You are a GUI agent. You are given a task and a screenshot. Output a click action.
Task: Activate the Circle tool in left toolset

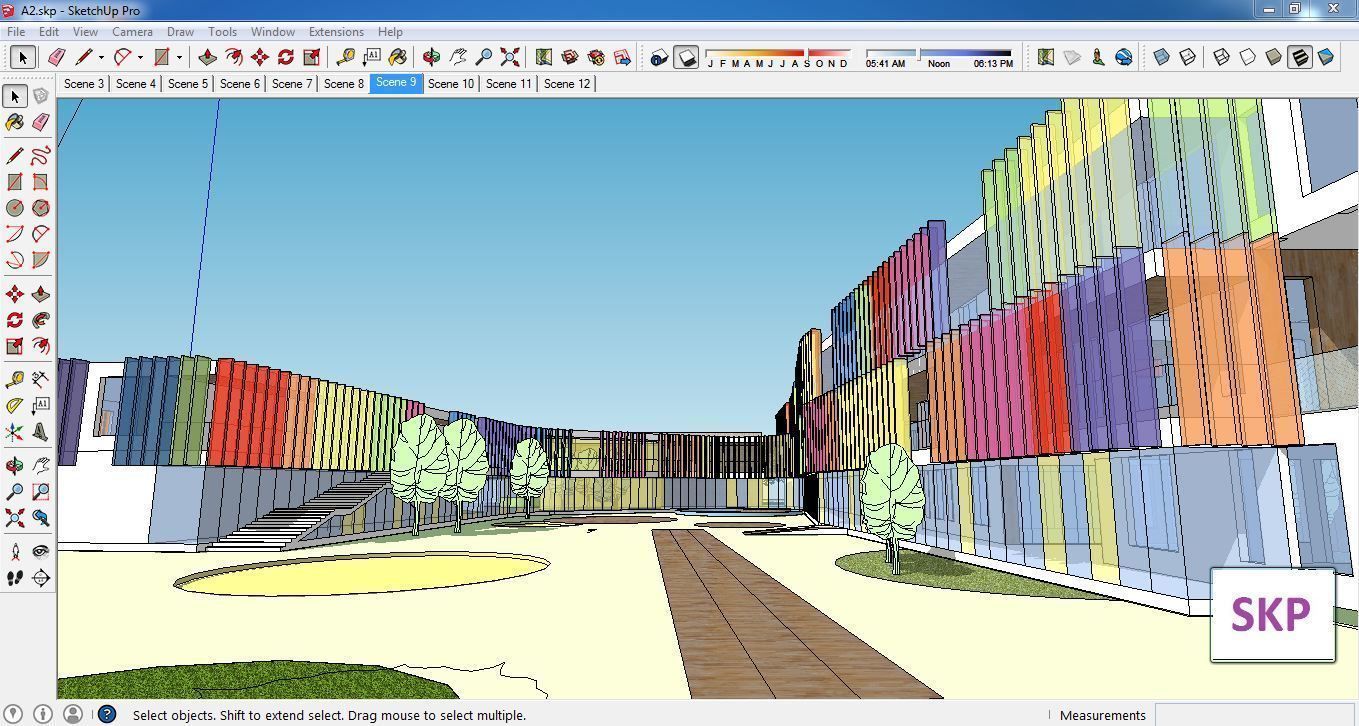(x=15, y=208)
